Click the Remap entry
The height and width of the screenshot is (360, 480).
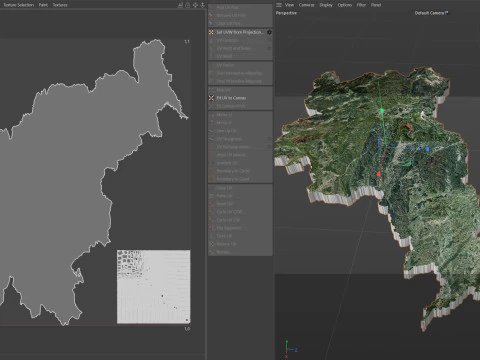[240, 252]
